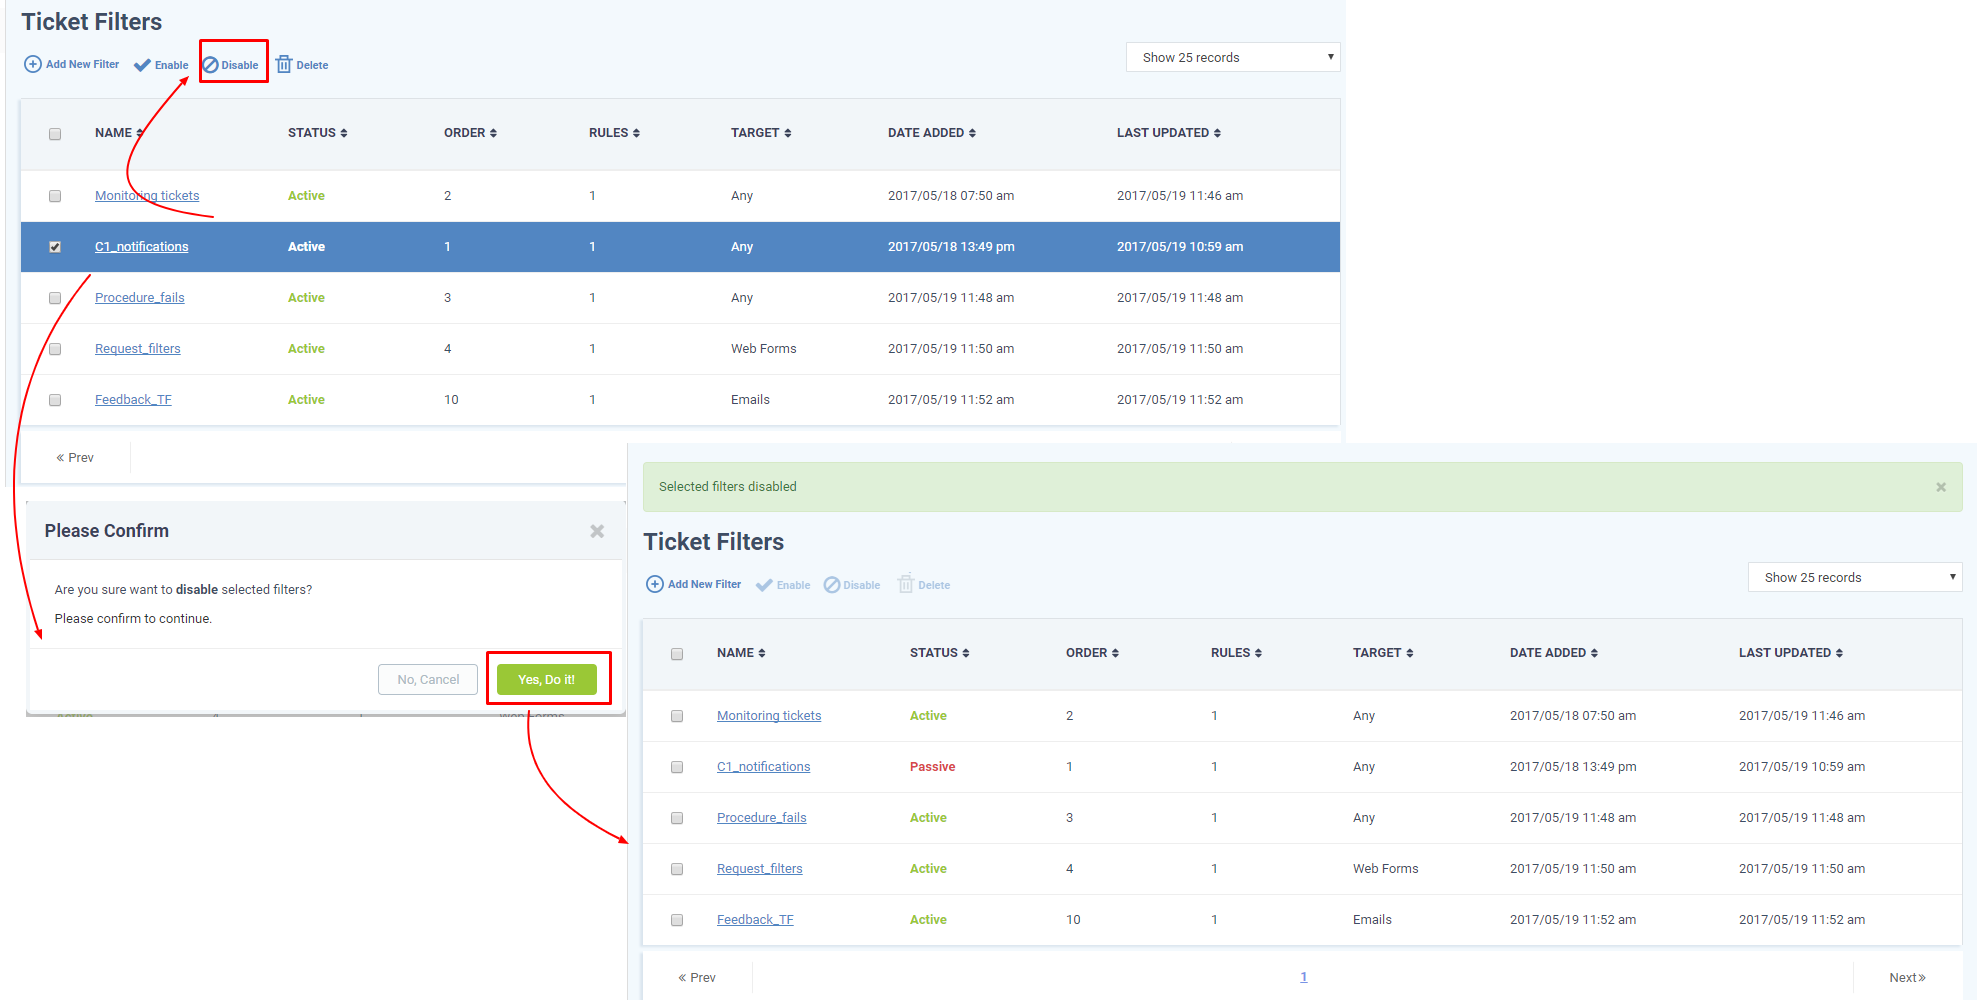1984x1000 pixels.
Task: Check Procedure_fails row in top table
Action: click(55, 298)
